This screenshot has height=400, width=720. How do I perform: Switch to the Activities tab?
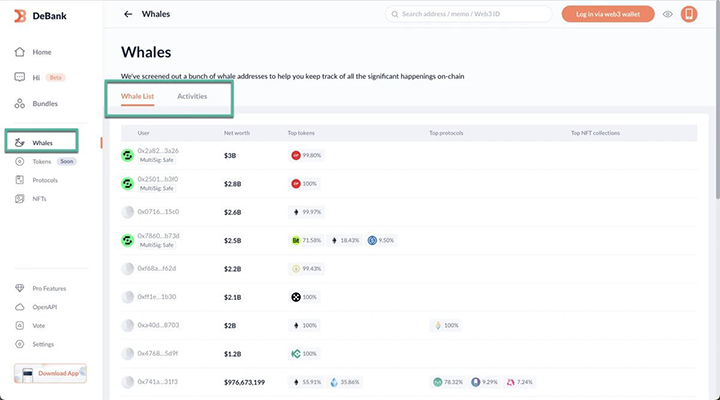(x=192, y=96)
